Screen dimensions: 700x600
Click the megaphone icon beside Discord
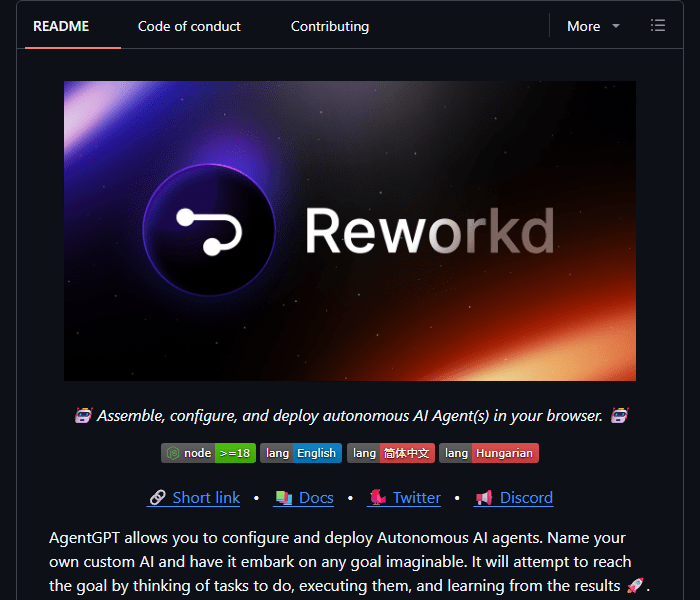click(x=484, y=497)
